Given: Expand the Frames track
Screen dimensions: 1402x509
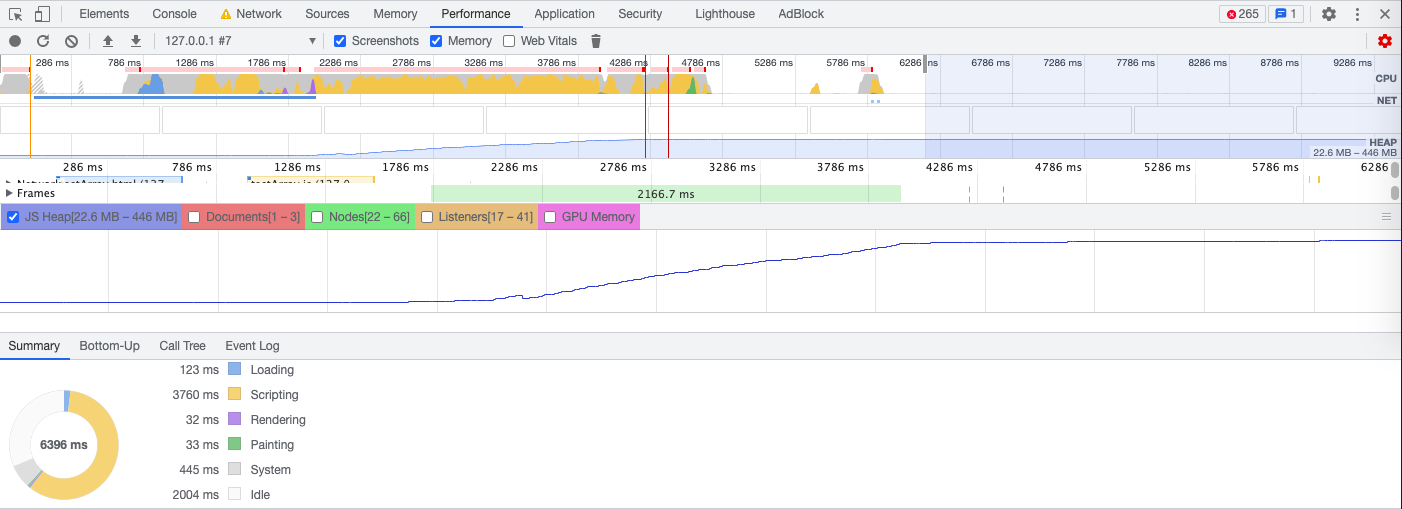Looking at the screenshot, I should point(10,193).
